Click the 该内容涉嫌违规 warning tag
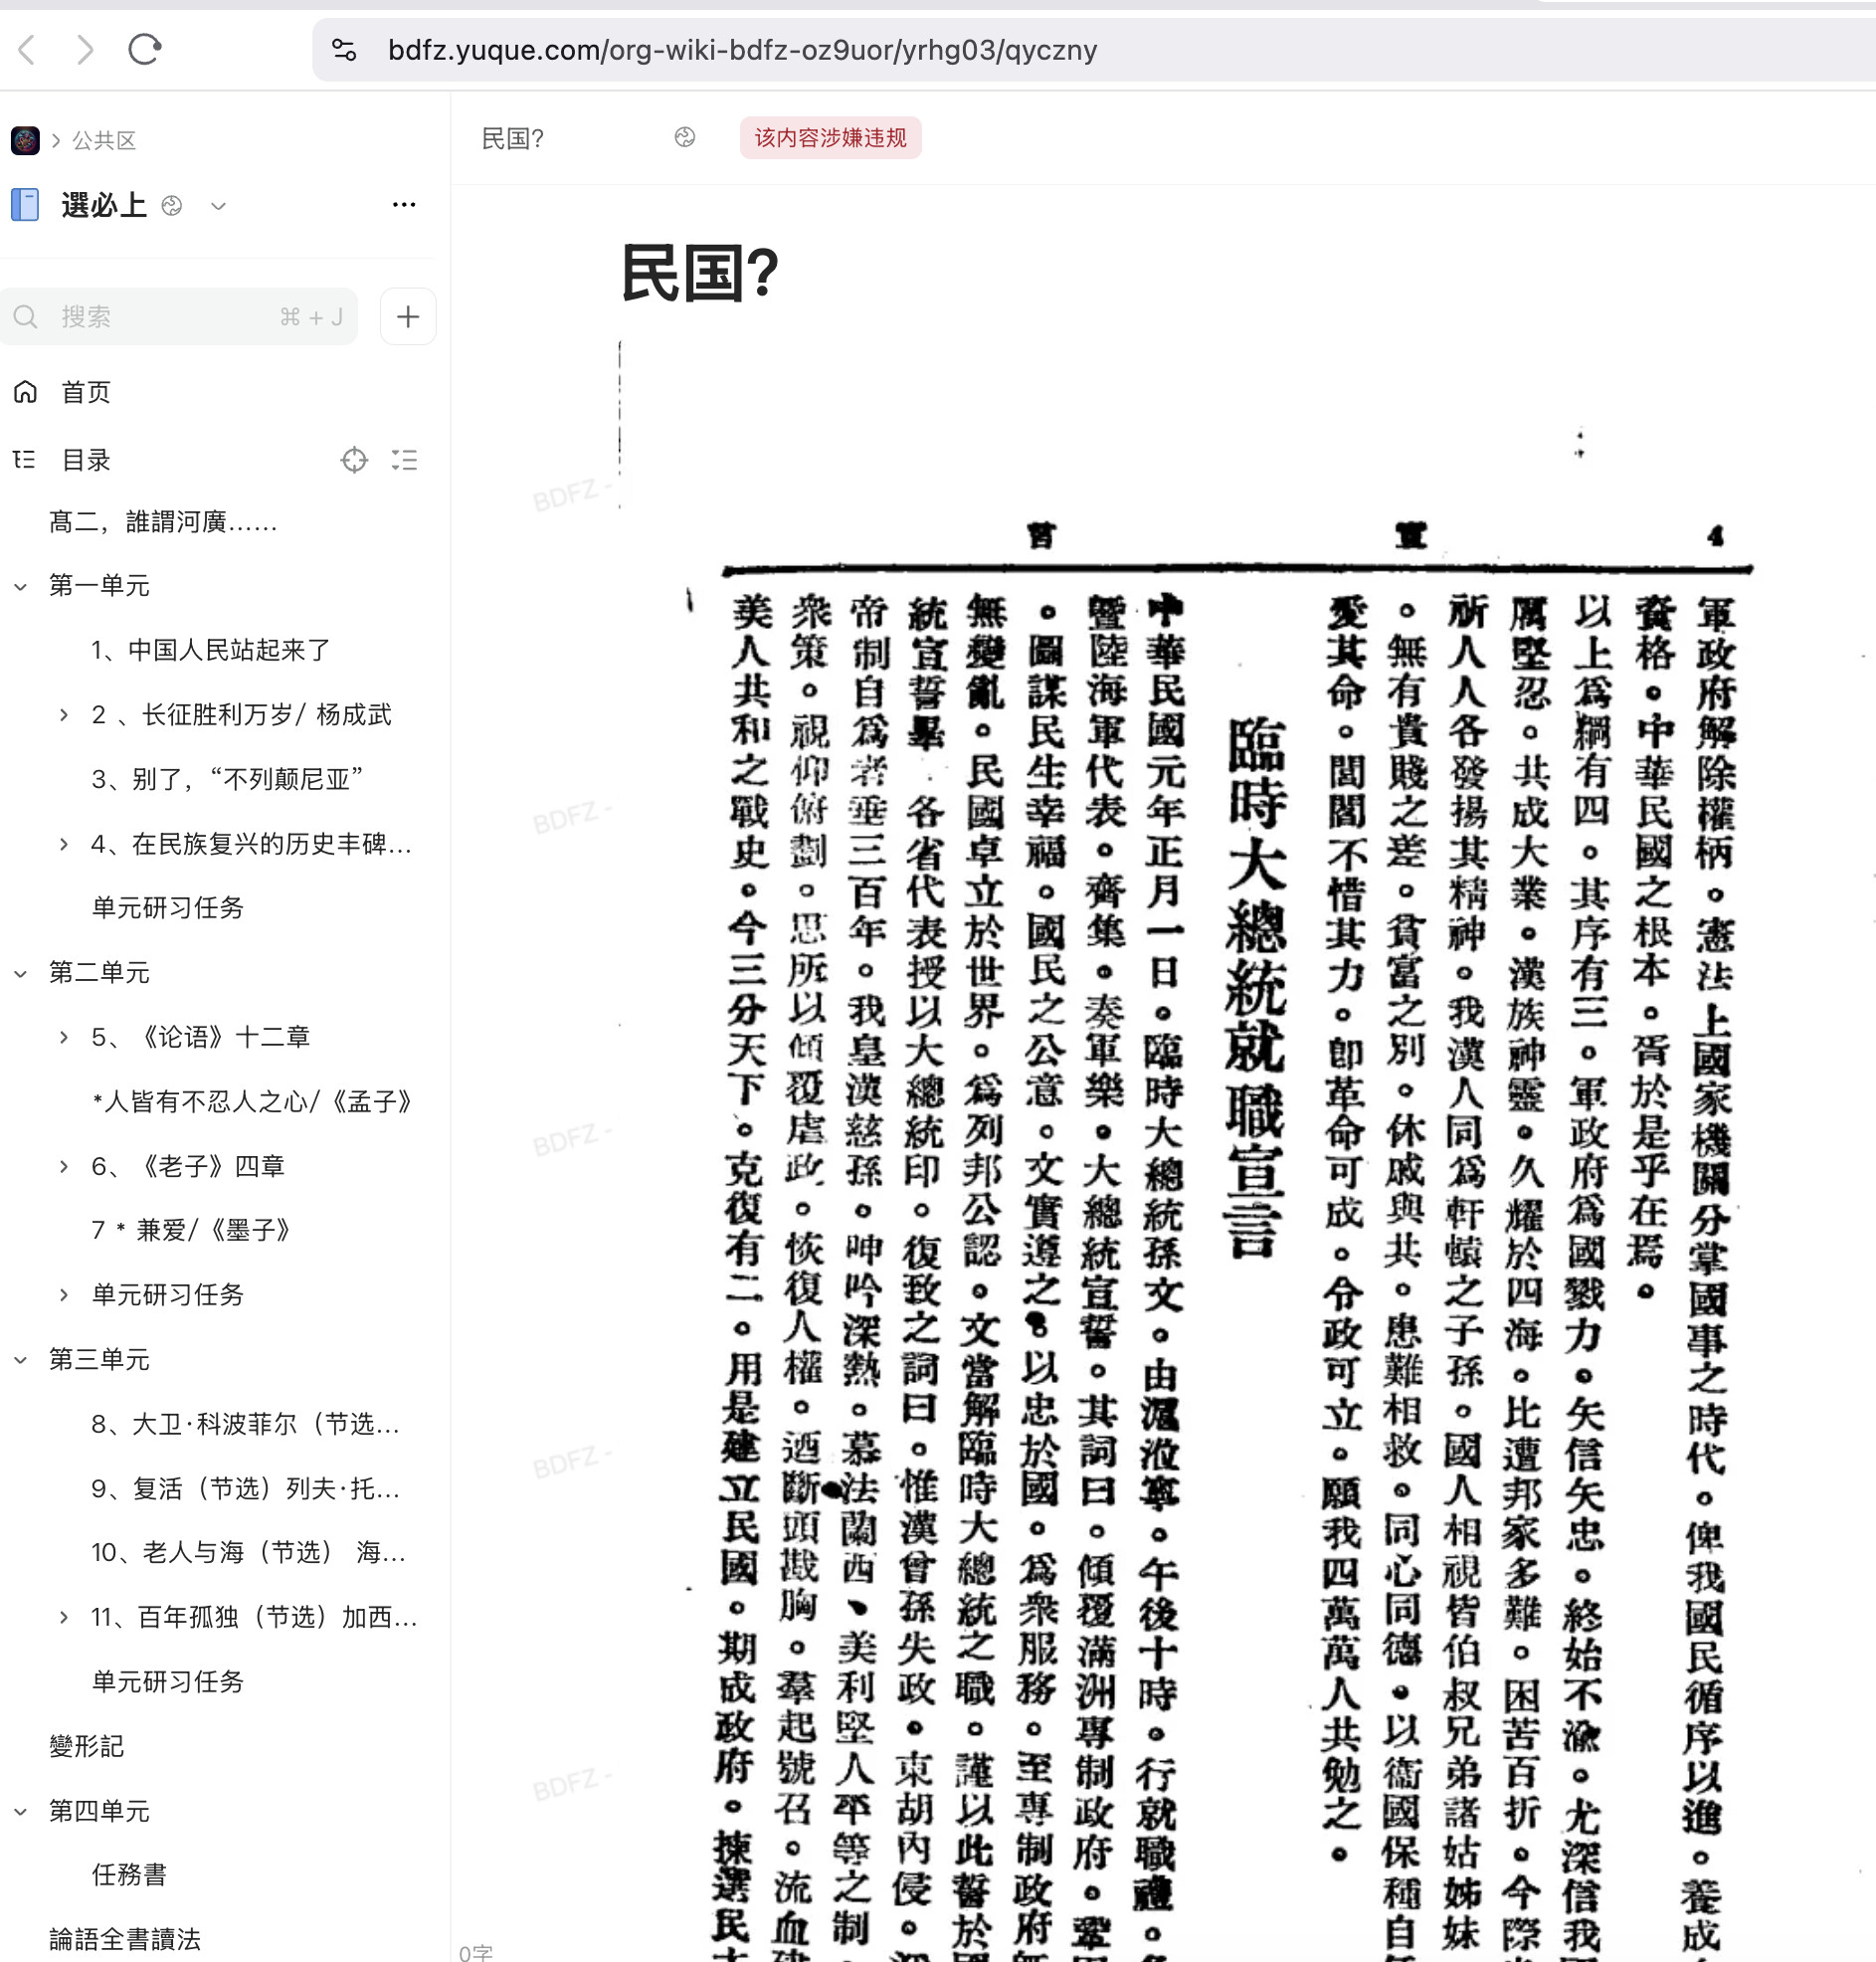This screenshot has width=1876, height=1962. tap(829, 138)
